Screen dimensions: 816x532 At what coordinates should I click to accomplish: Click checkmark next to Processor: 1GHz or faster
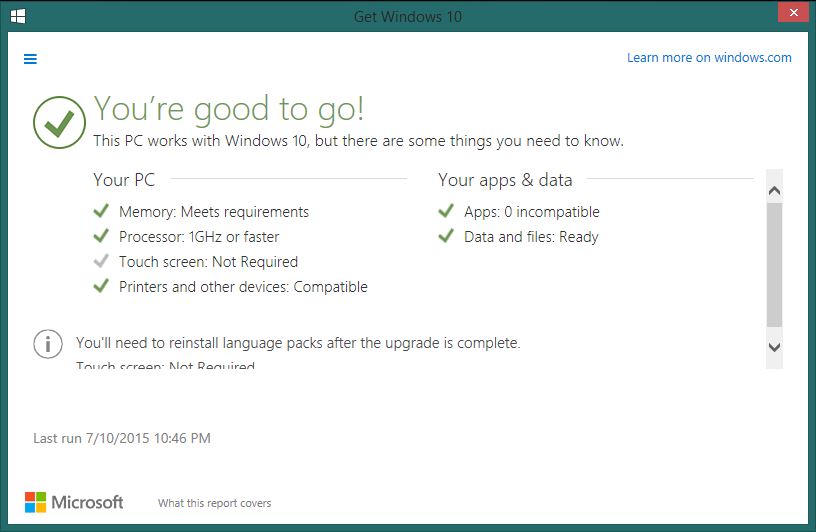pyautogui.click(x=101, y=236)
